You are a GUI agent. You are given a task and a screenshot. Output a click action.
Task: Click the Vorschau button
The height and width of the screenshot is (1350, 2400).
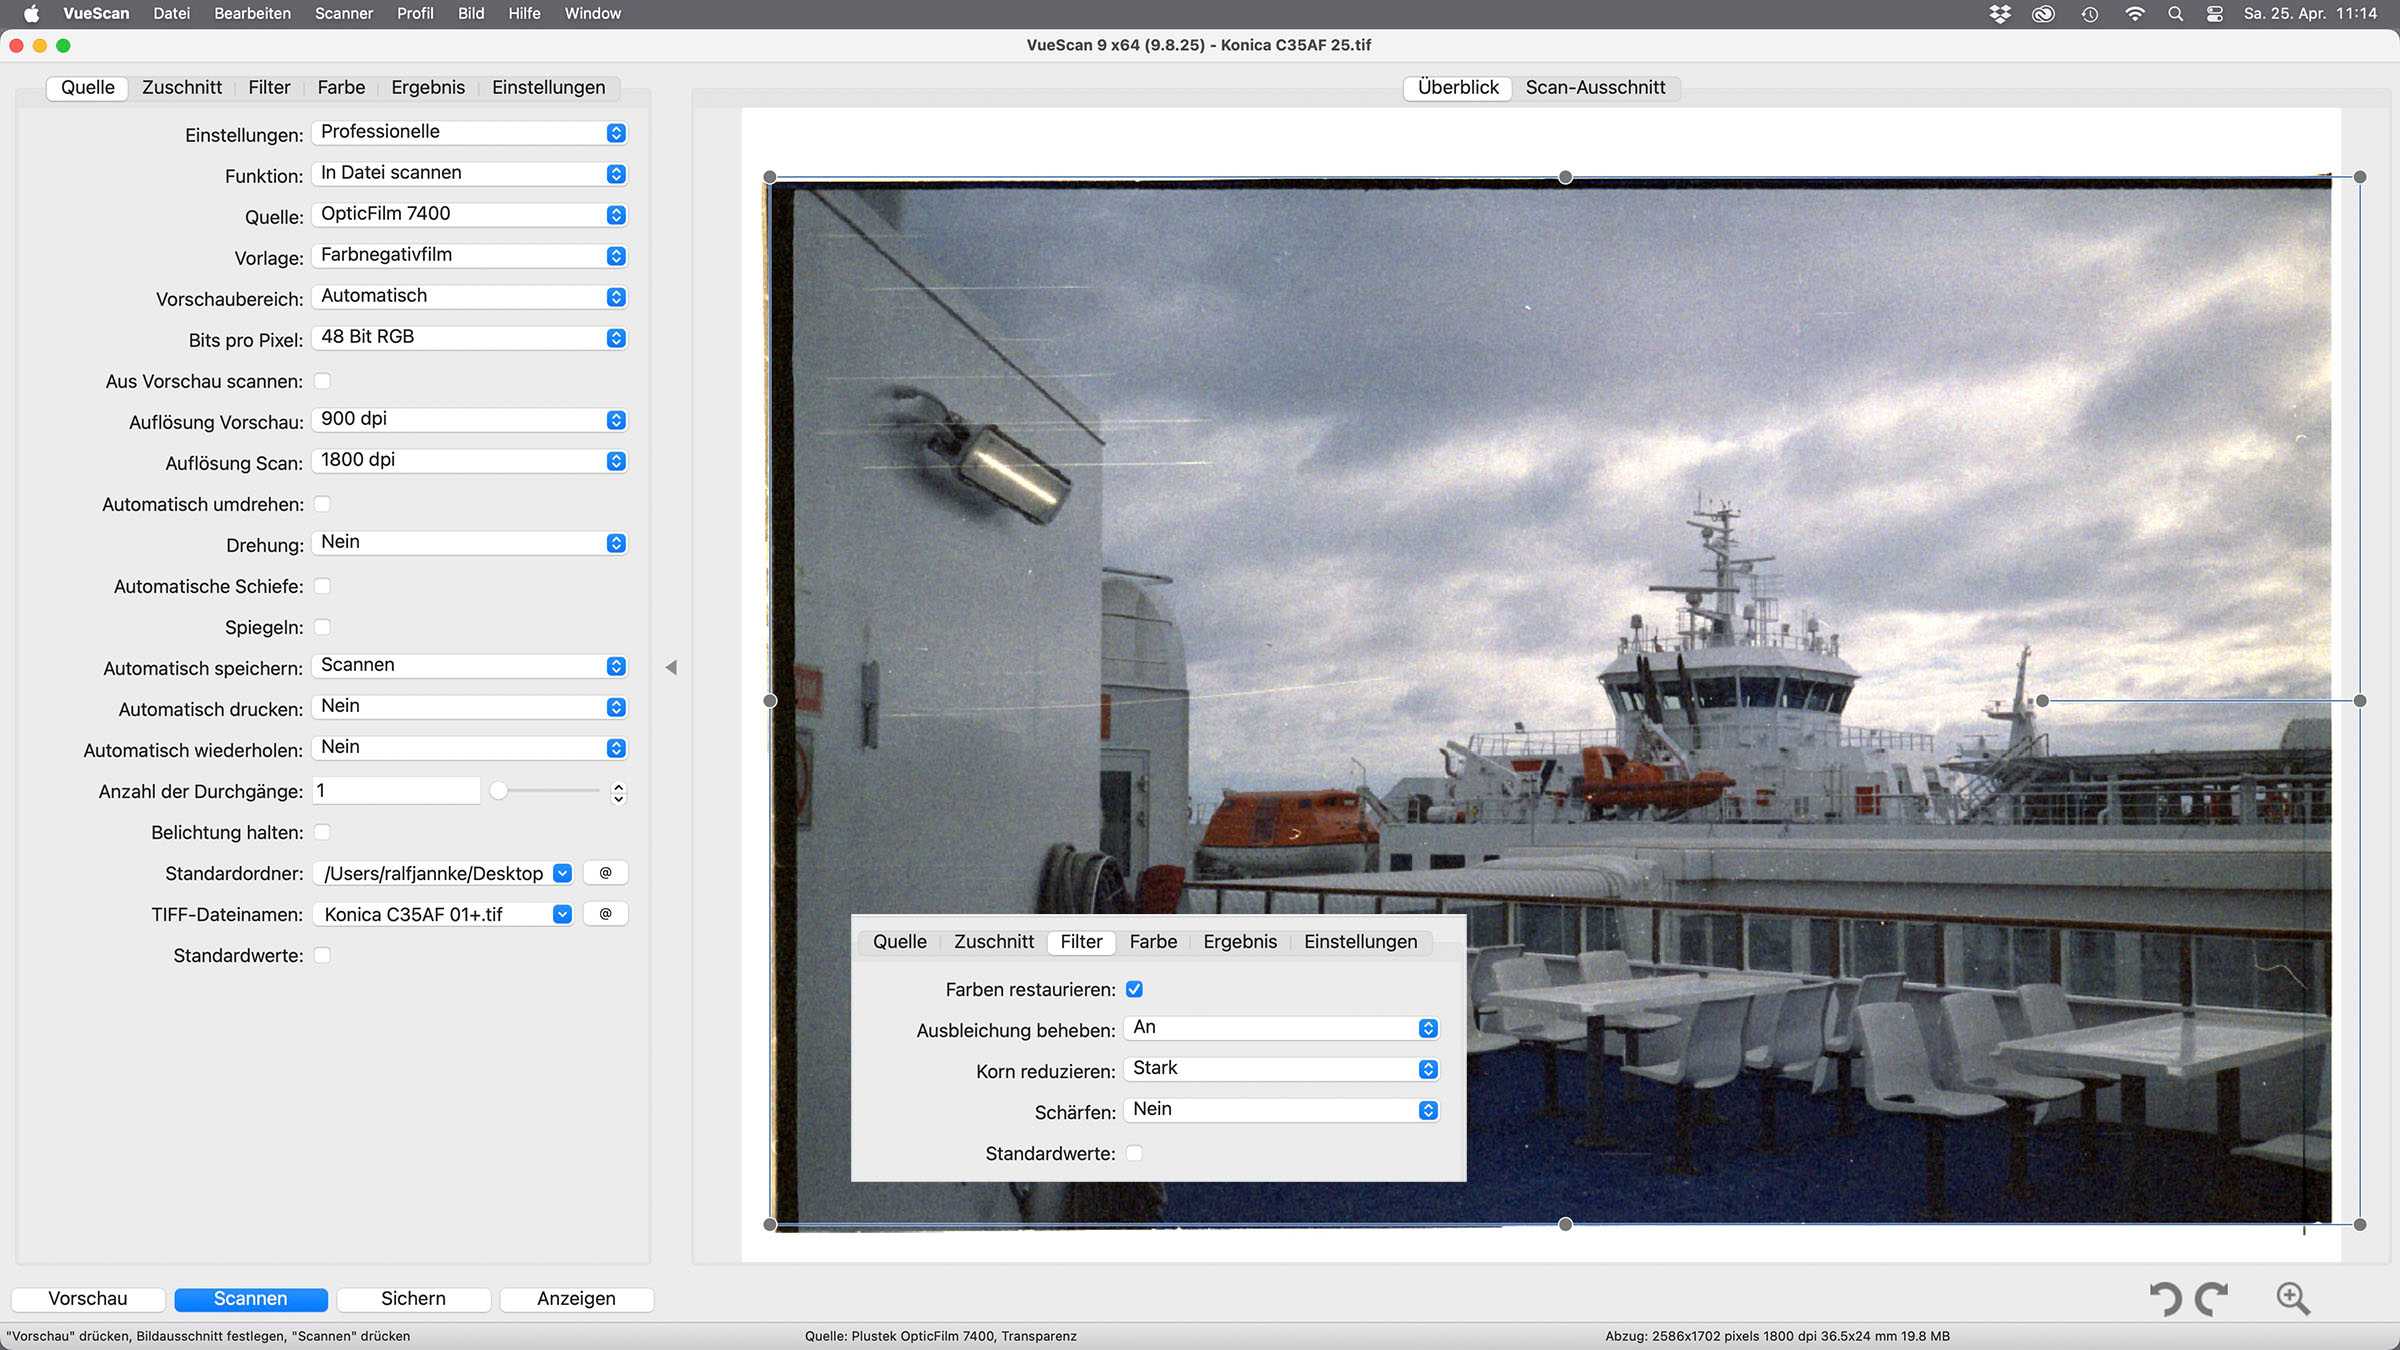tap(88, 1299)
